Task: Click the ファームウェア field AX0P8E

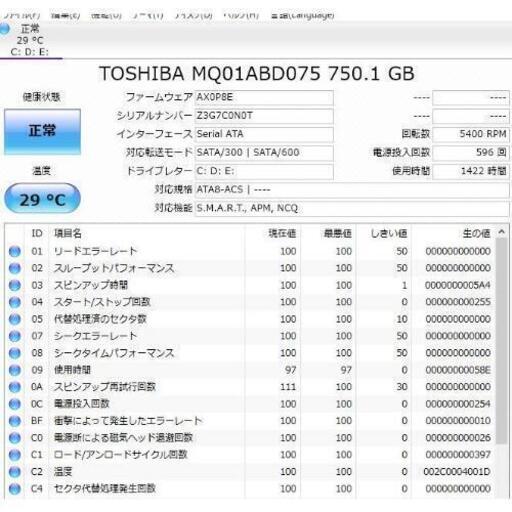Action: [264, 98]
